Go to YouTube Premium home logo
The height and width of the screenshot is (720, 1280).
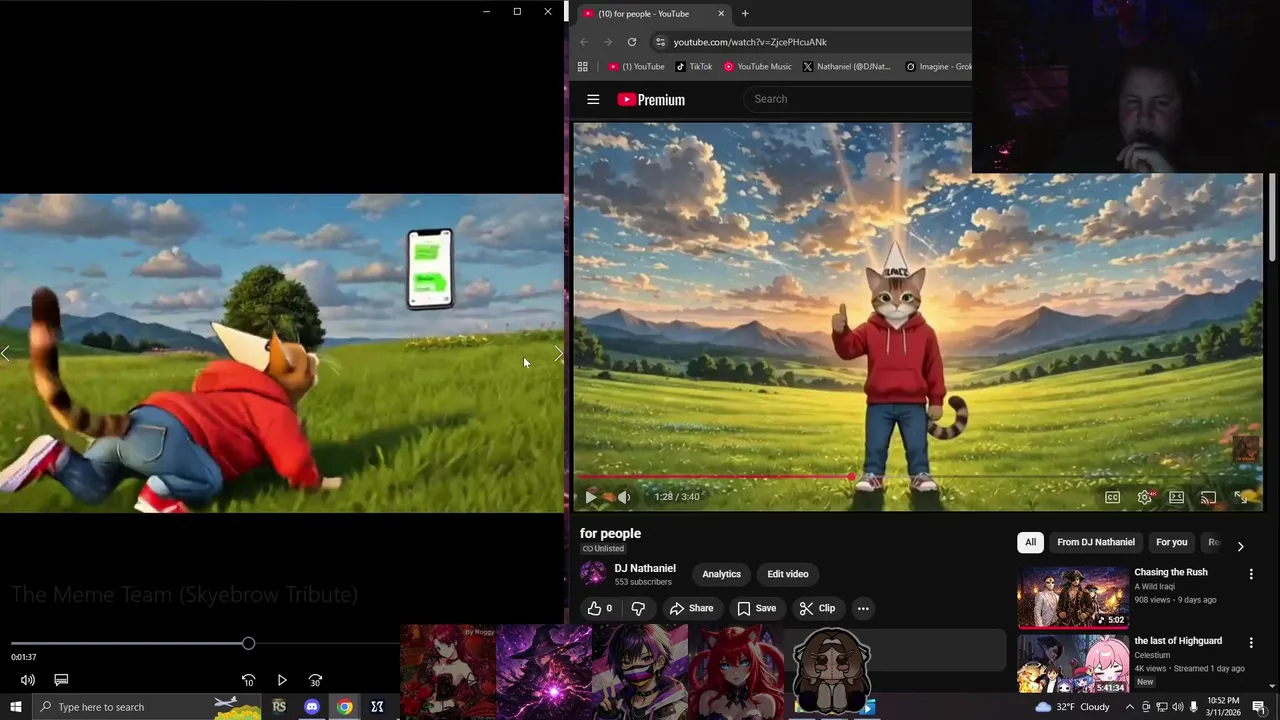[x=651, y=99]
